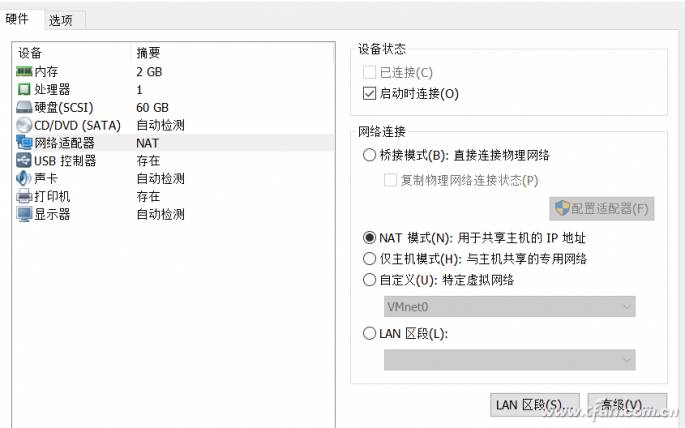Expand the LAN 区段 dropdown box
The height and width of the screenshot is (428, 685).
point(509,360)
